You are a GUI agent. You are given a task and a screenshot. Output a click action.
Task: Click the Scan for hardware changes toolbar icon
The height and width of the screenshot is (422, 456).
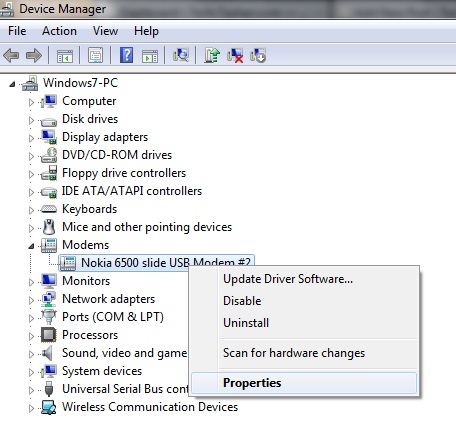181,55
